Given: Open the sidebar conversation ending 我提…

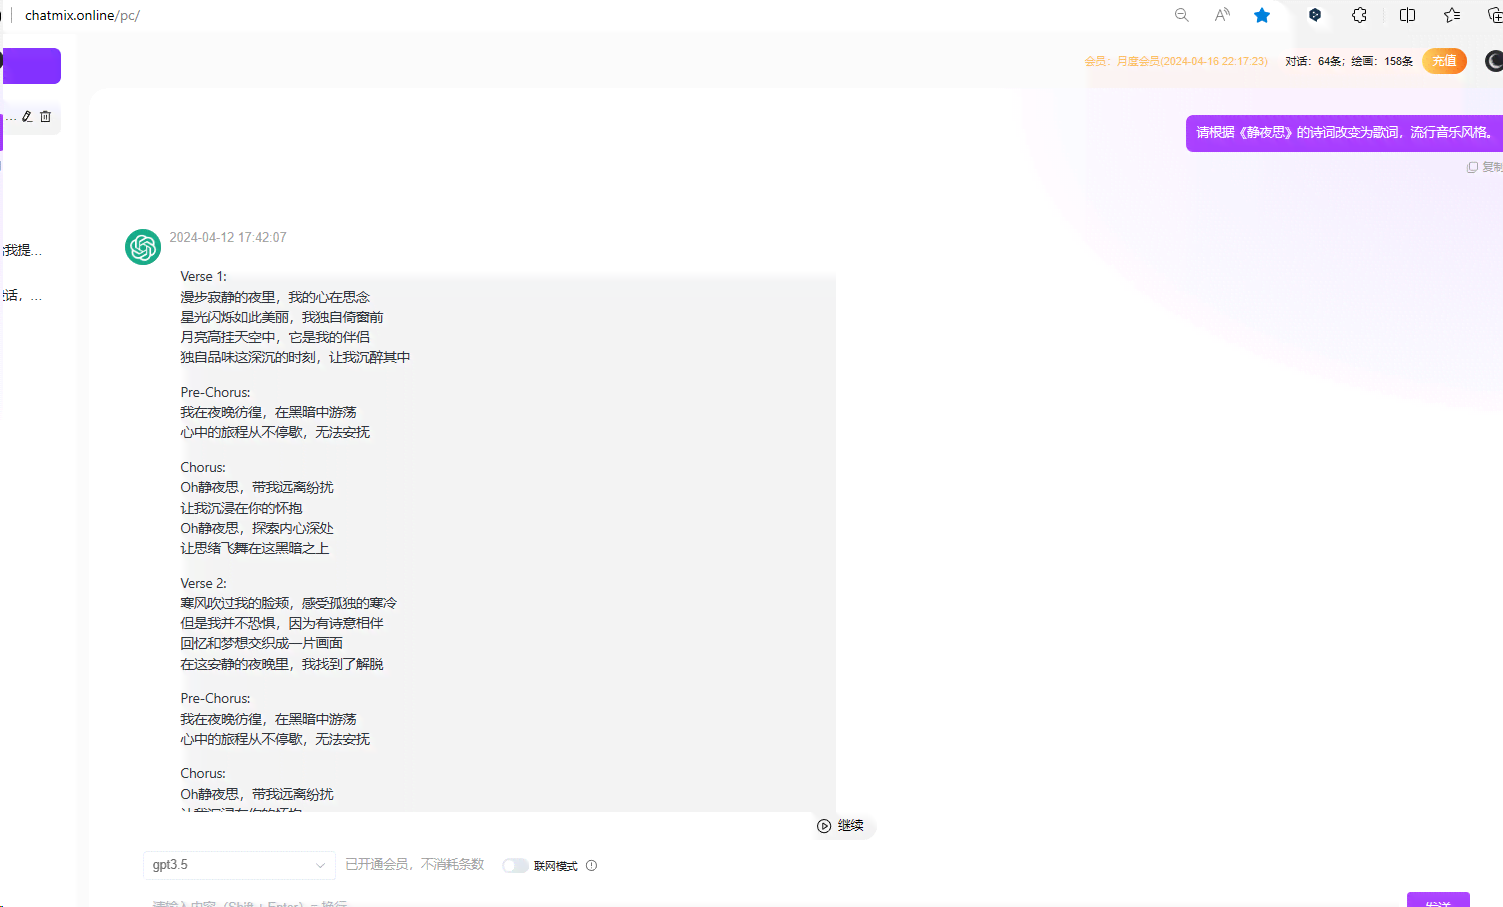Looking at the screenshot, I should pos(22,250).
